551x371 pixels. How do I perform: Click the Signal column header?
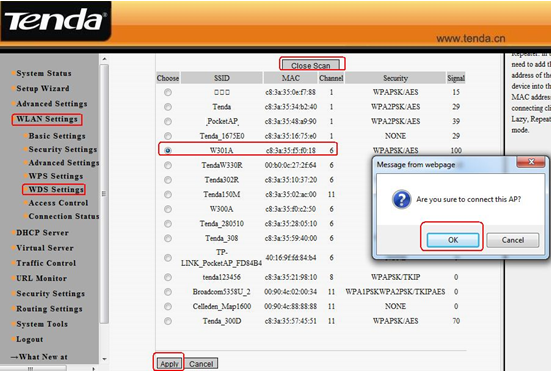tap(456, 78)
